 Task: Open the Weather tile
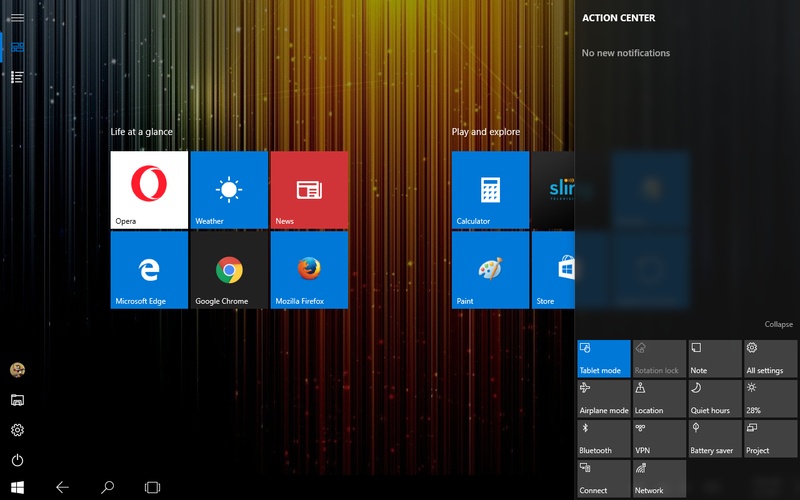point(229,190)
